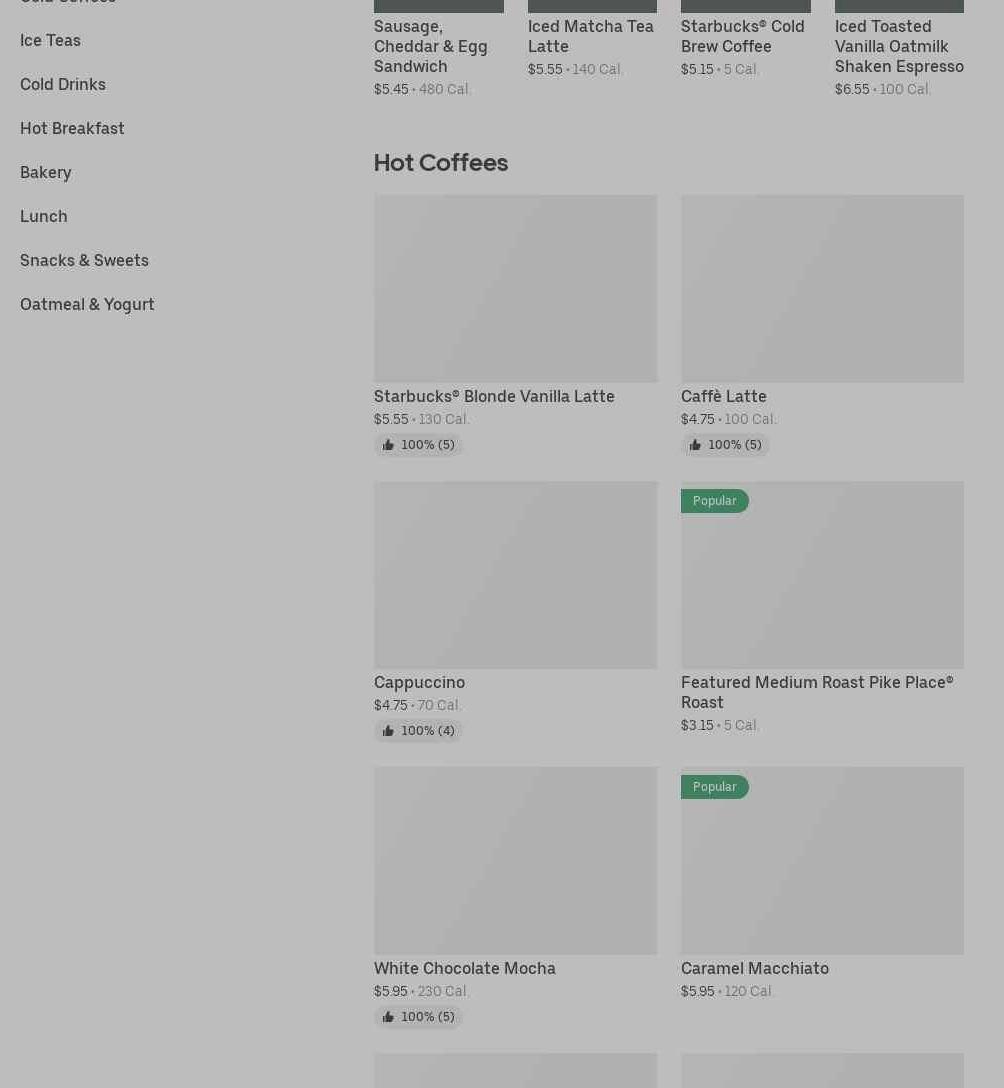The height and width of the screenshot is (1088, 1004).
Task: Click Popular badge on Caramel Macchiato
Action: [x=714, y=787]
